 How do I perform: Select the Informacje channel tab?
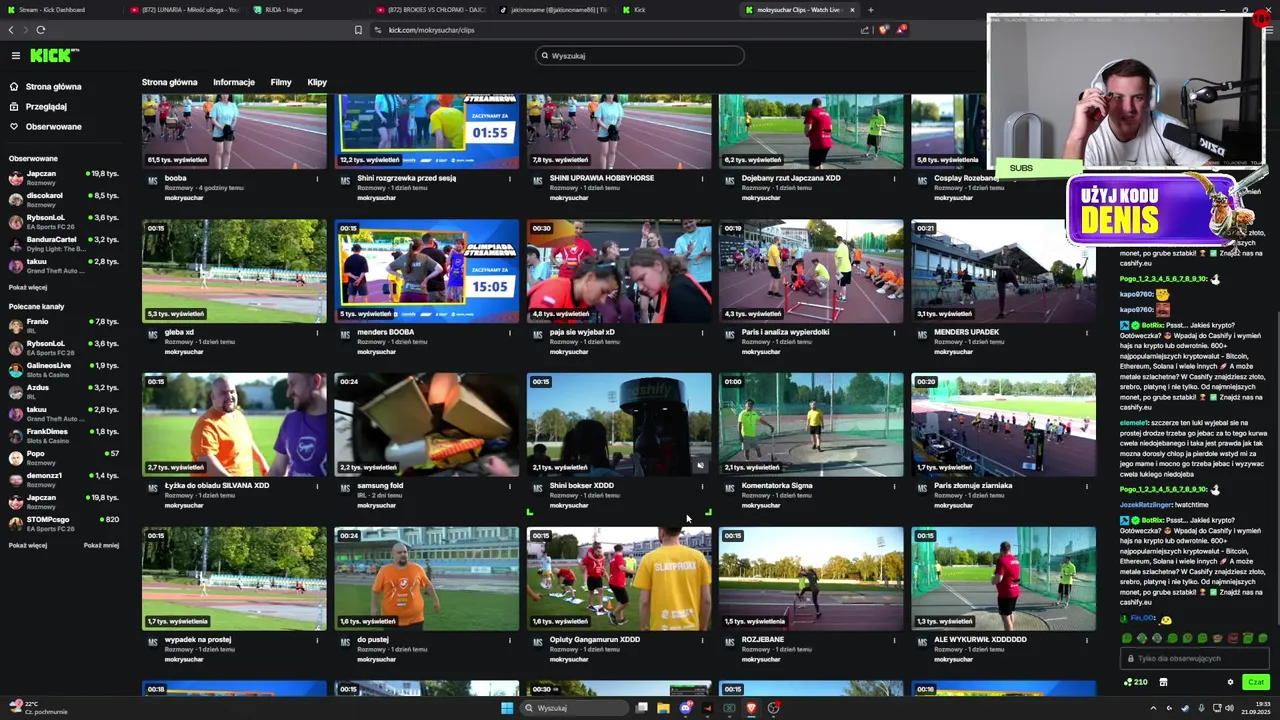point(234,82)
